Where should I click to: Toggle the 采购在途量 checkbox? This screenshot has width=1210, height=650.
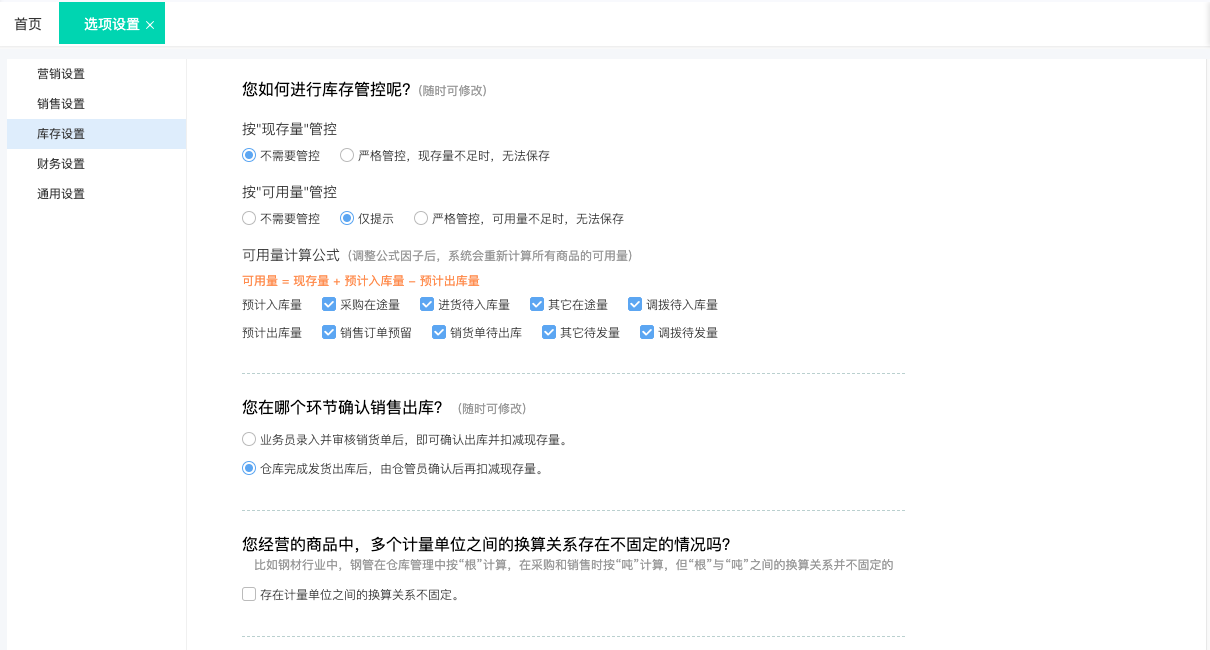[x=329, y=304]
